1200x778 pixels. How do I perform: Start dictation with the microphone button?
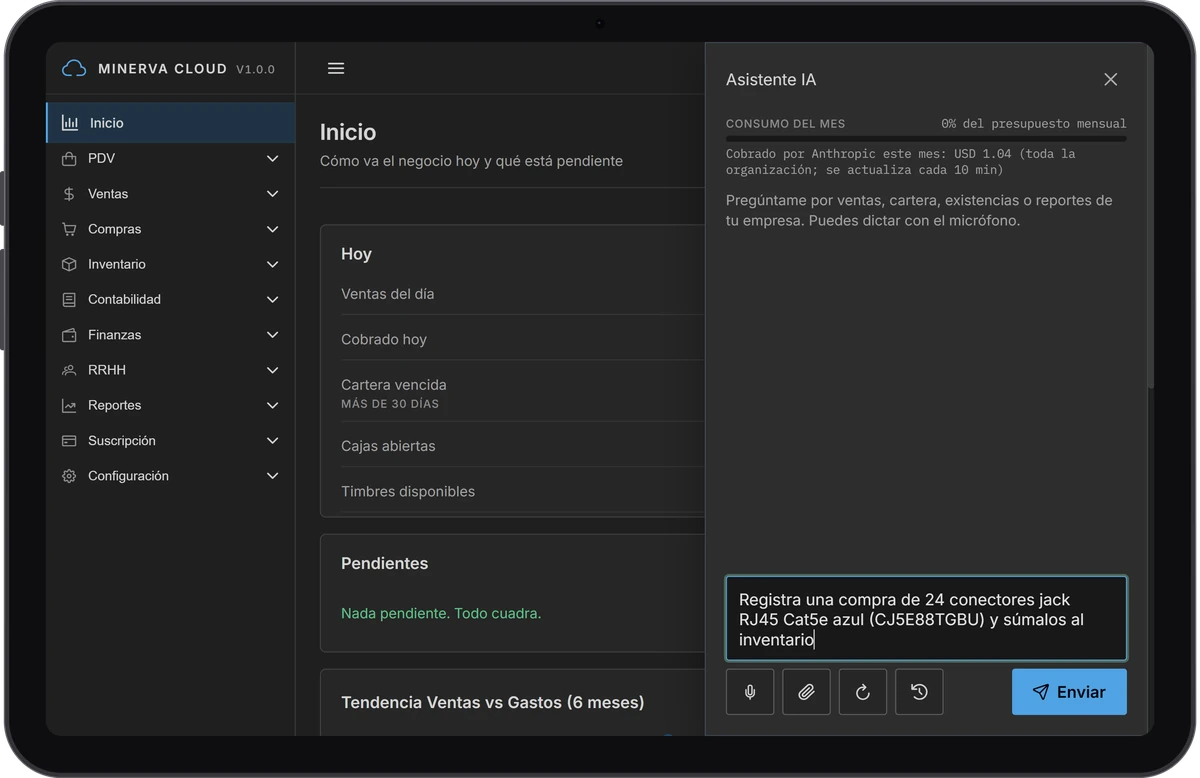click(750, 692)
